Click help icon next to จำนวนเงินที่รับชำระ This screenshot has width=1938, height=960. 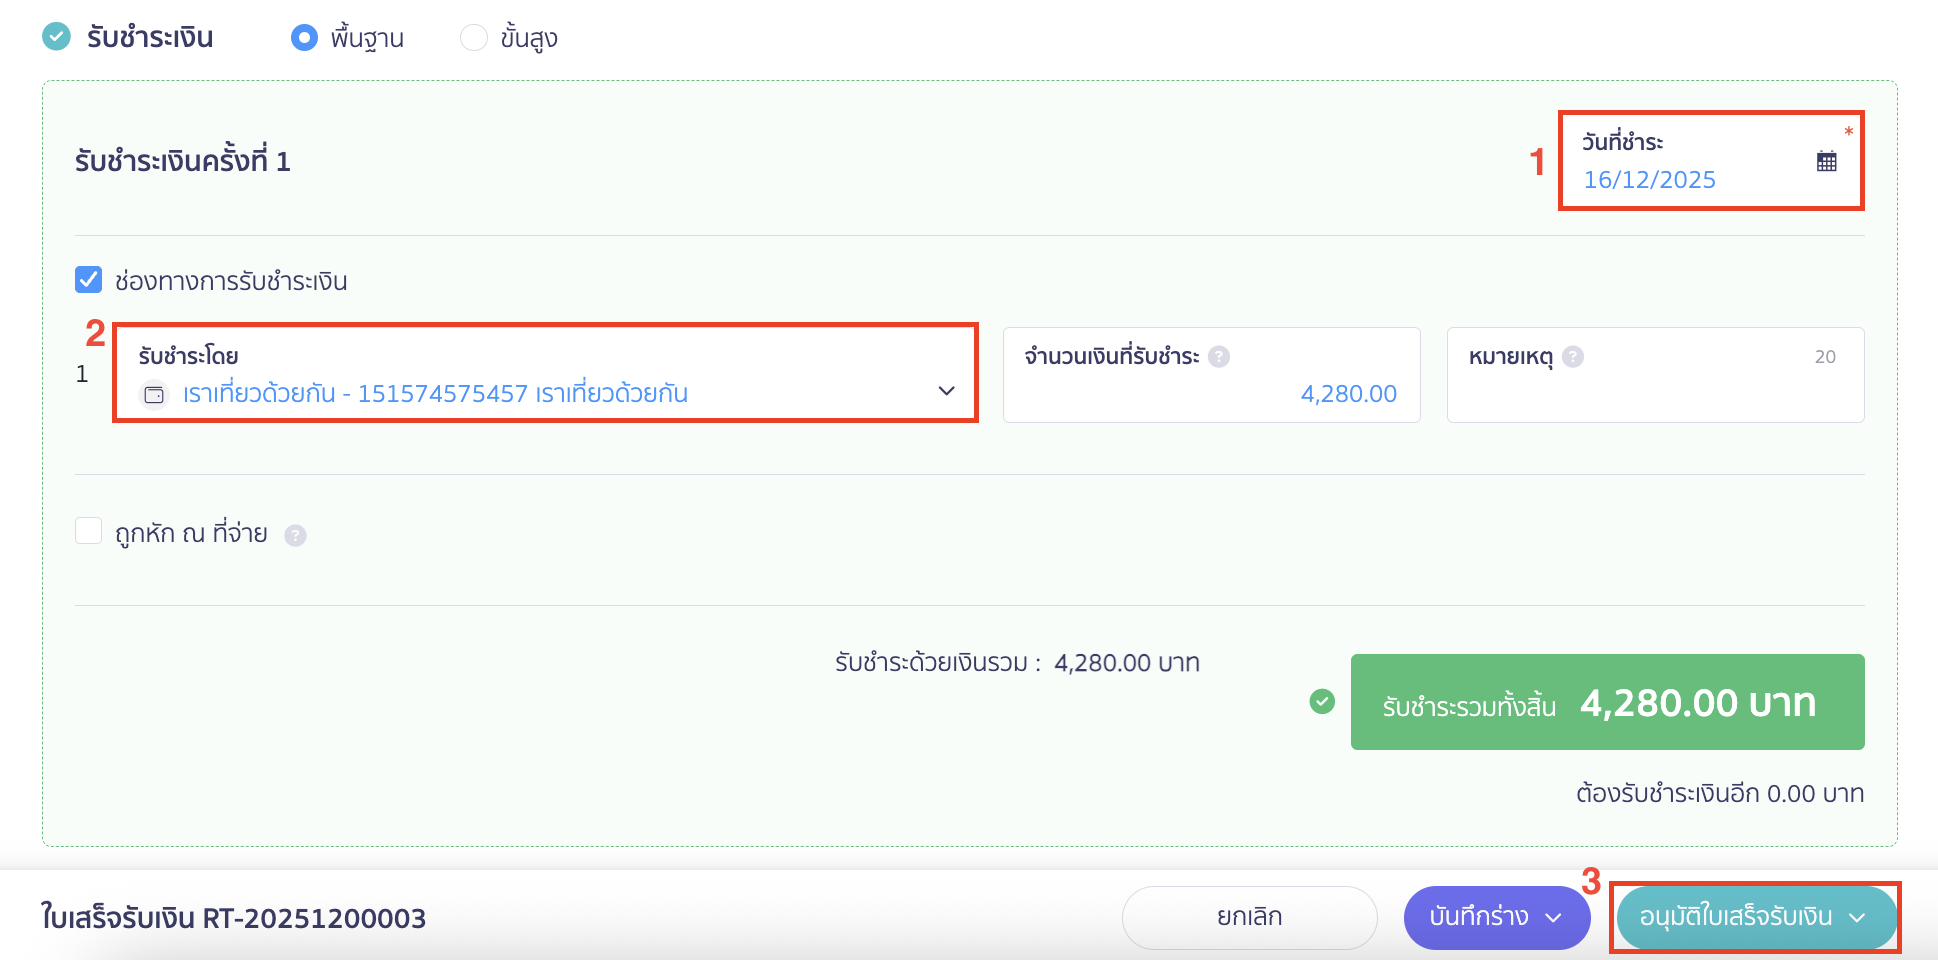(1218, 356)
